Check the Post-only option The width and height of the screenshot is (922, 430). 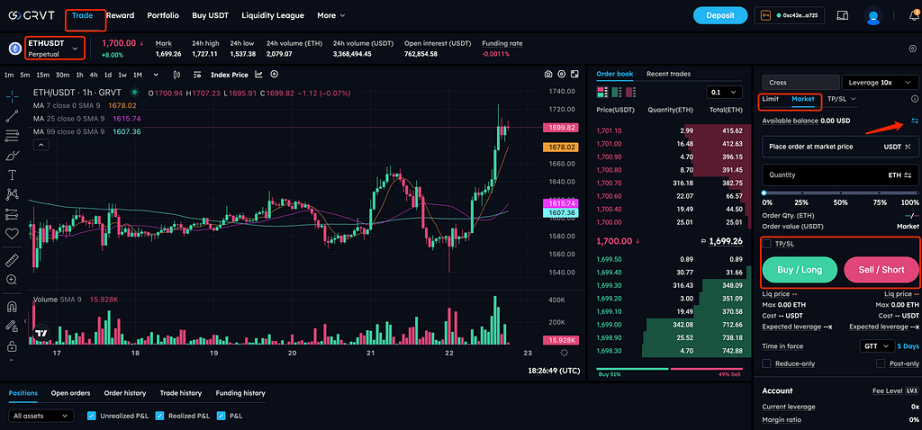click(x=881, y=364)
